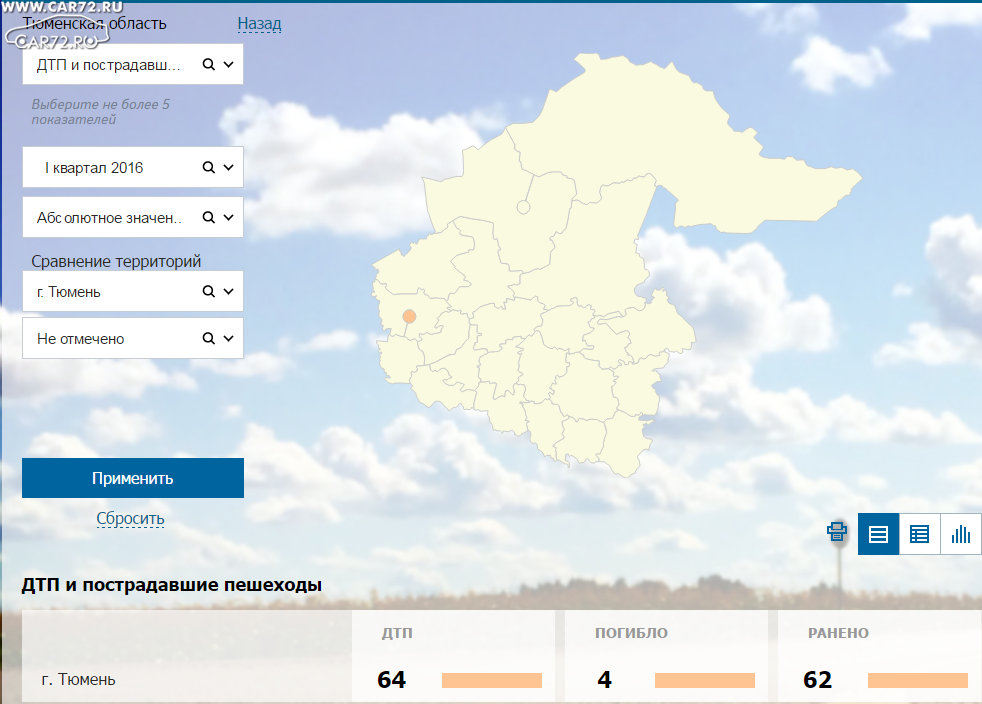
Task: Click search icon in г. Тюмень field
Action: point(209,291)
